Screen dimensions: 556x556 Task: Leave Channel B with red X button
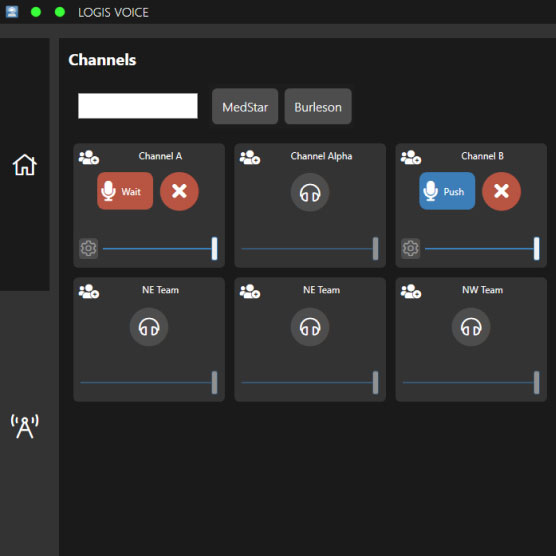[x=501, y=191]
